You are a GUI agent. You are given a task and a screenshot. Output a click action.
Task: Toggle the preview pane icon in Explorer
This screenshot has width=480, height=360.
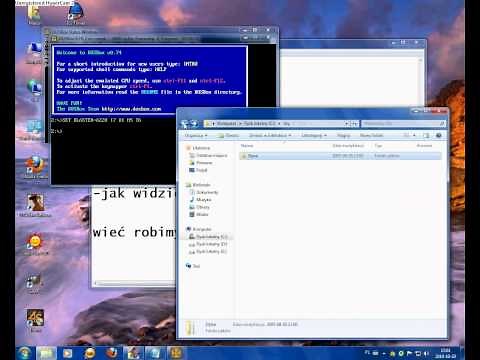426,135
